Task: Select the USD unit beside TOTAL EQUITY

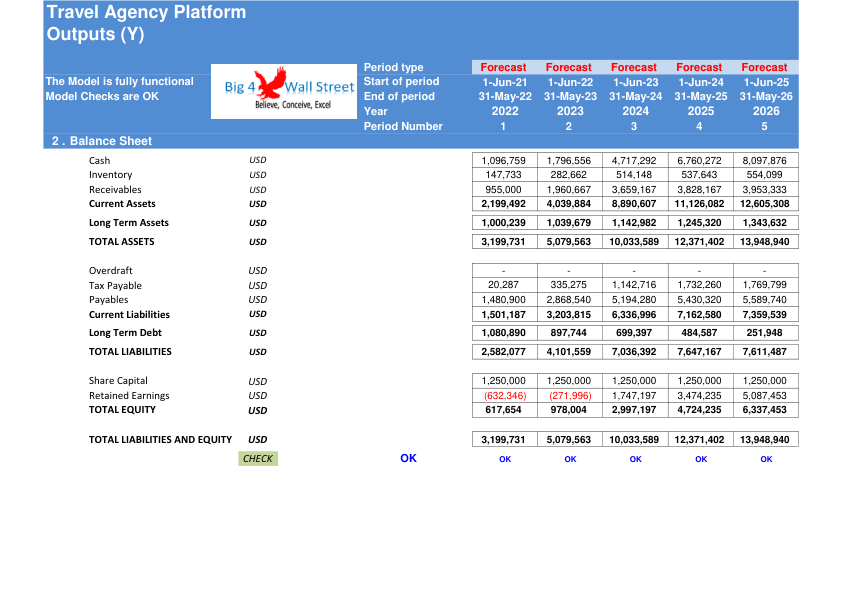Action: [258, 410]
